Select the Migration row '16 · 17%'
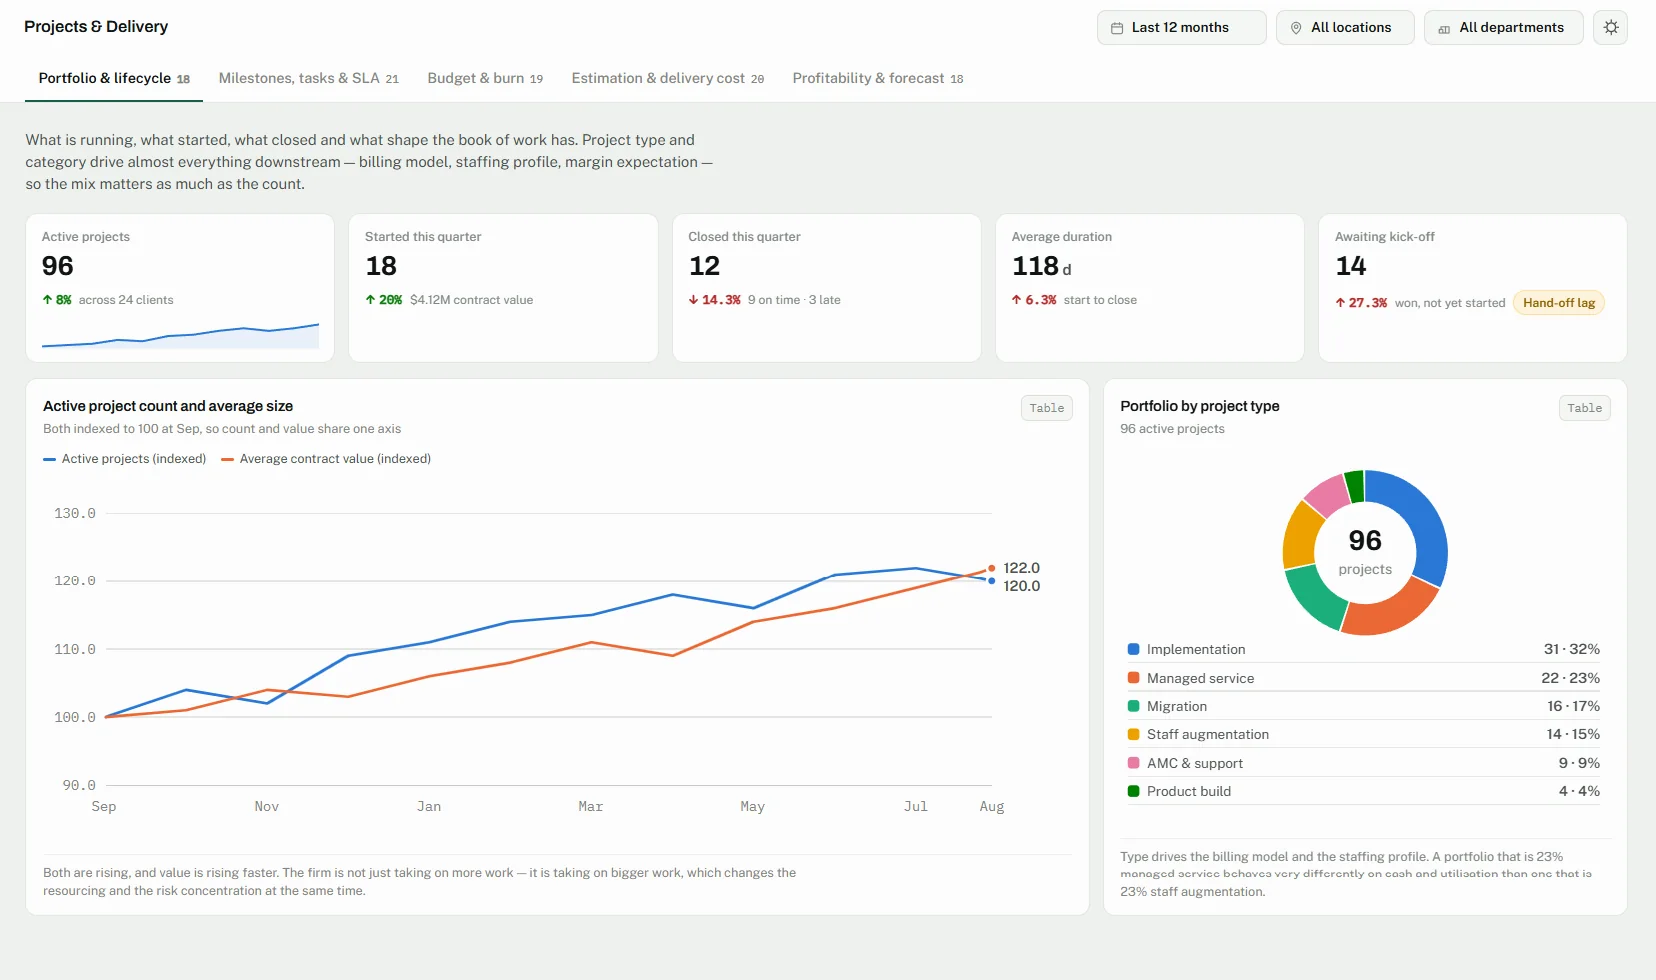This screenshot has height=980, width=1656. click(1364, 706)
